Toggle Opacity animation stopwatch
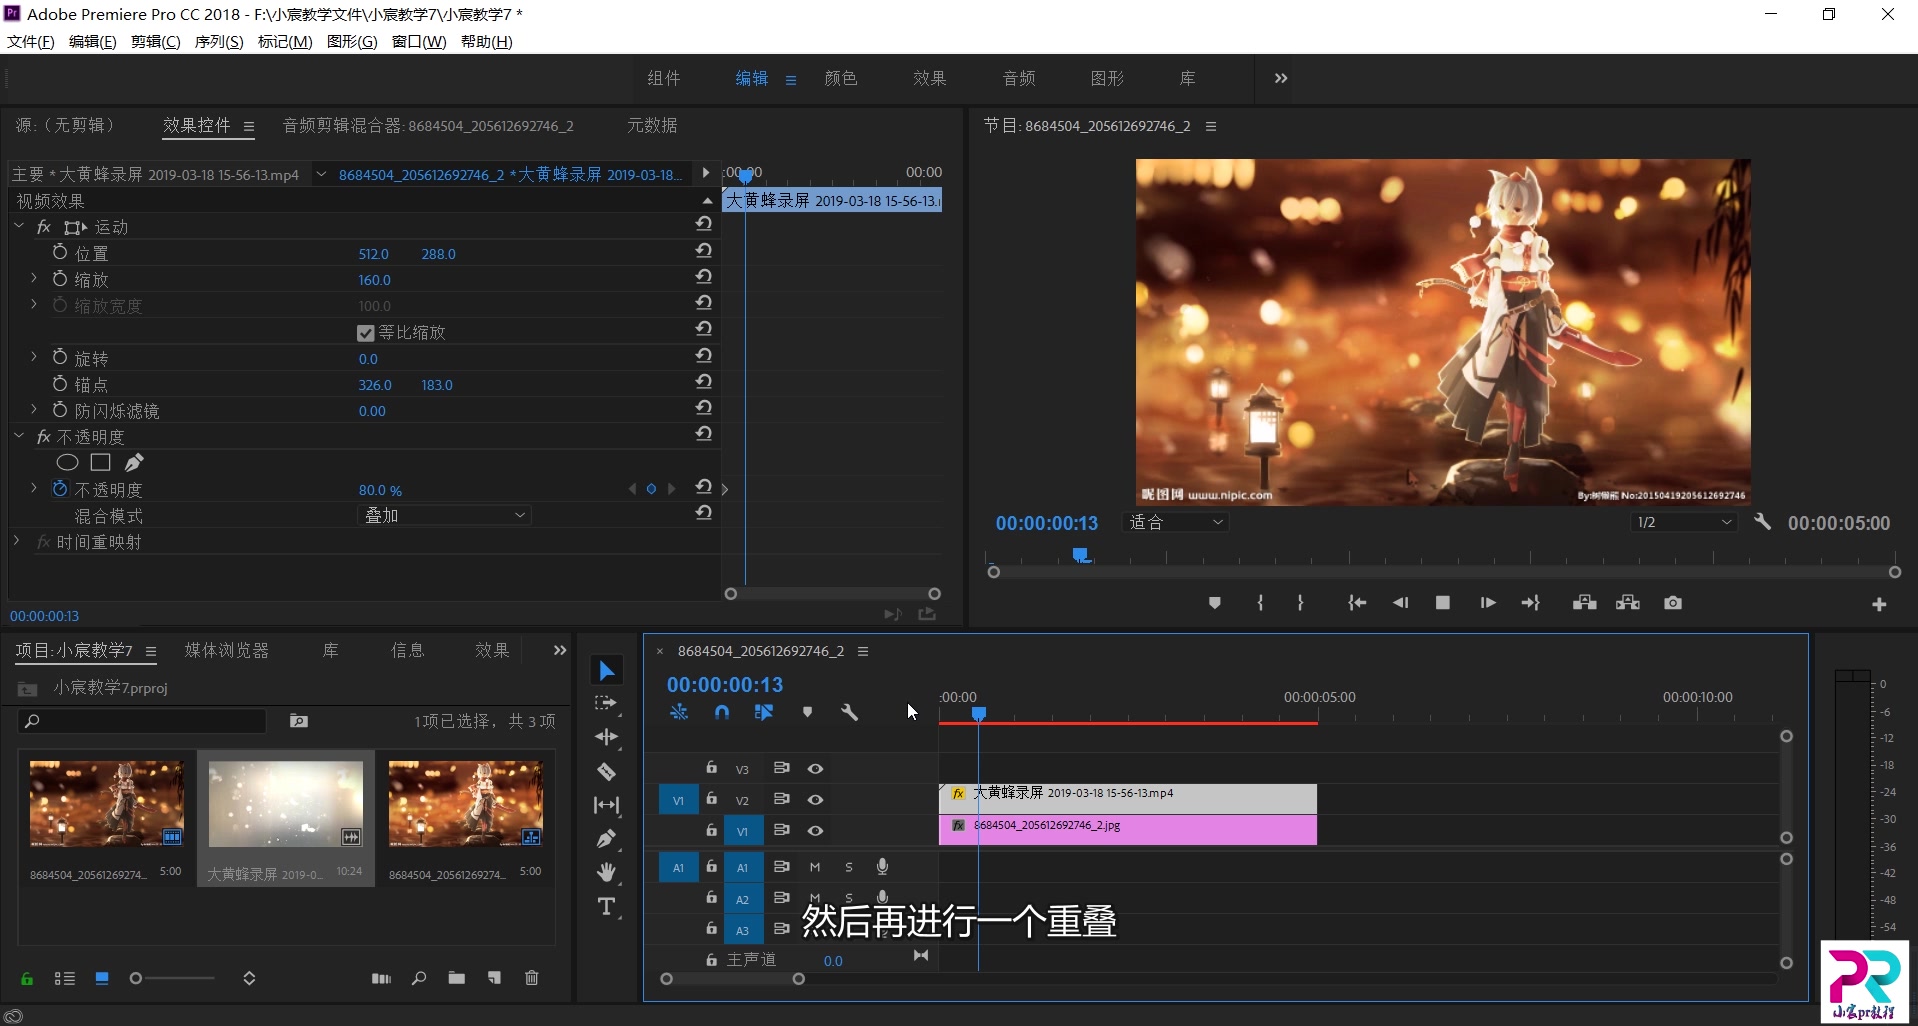Viewport: 1918px width, 1026px height. 60,489
